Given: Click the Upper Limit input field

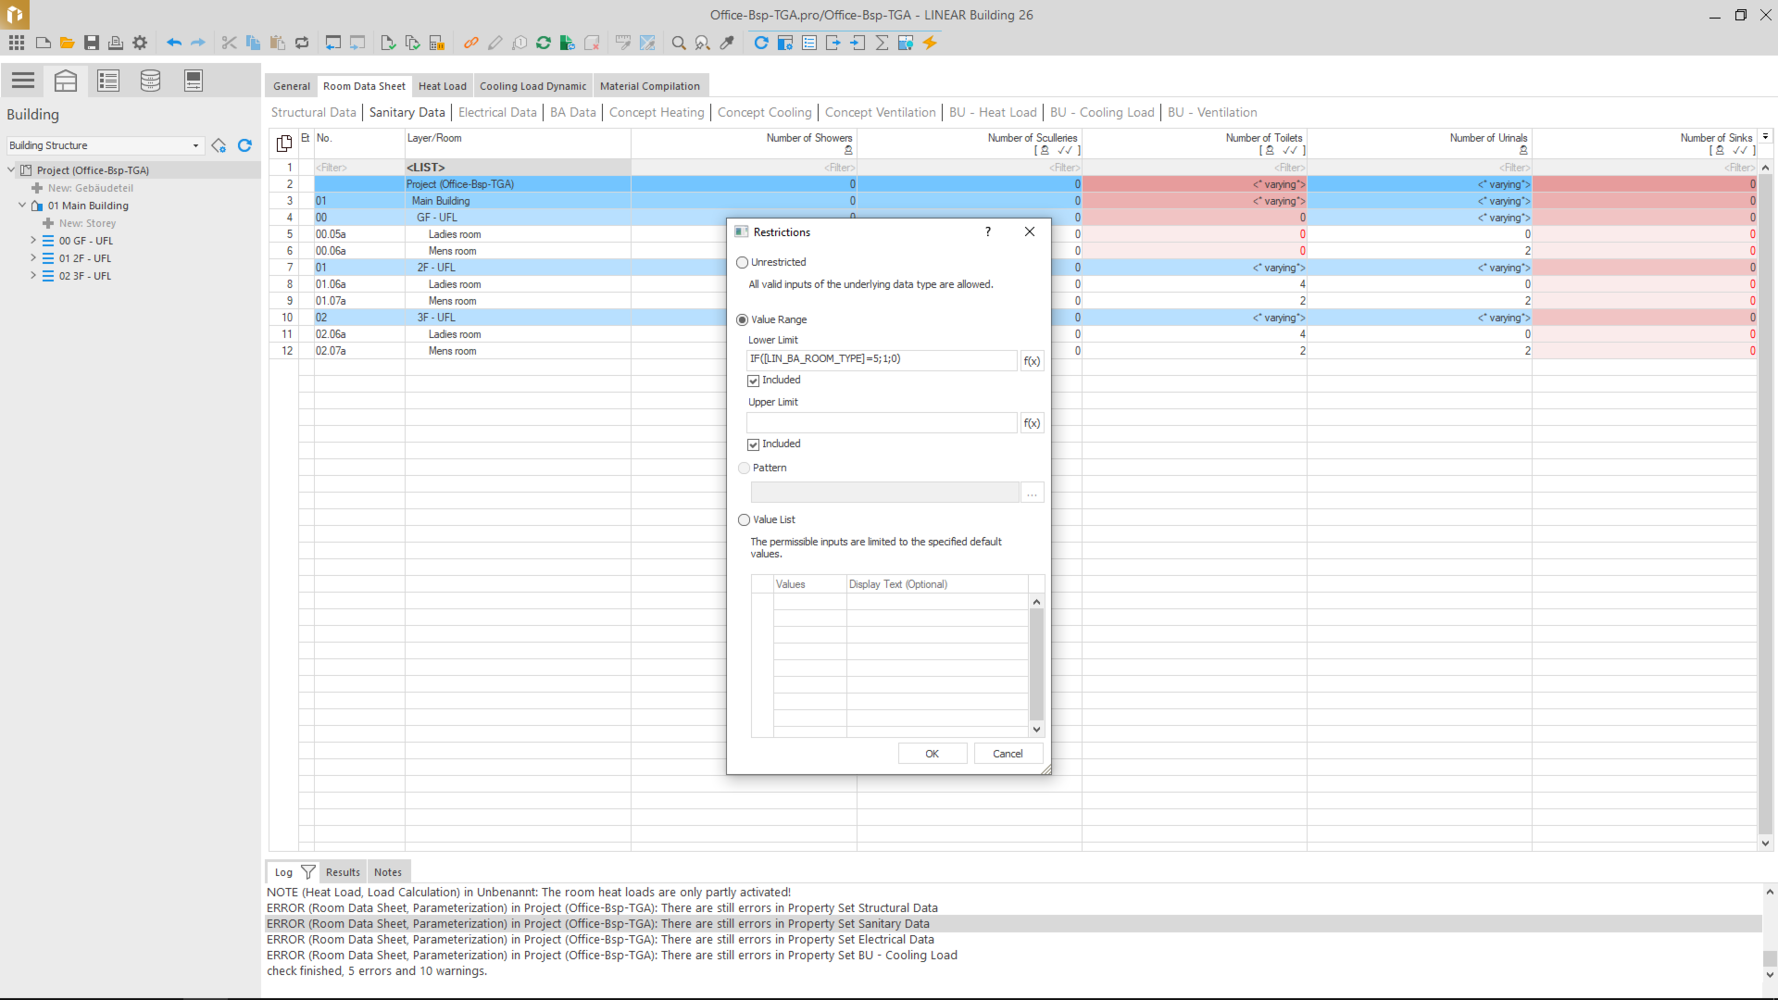Looking at the screenshot, I should pyautogui.click(x=881, y=423).
